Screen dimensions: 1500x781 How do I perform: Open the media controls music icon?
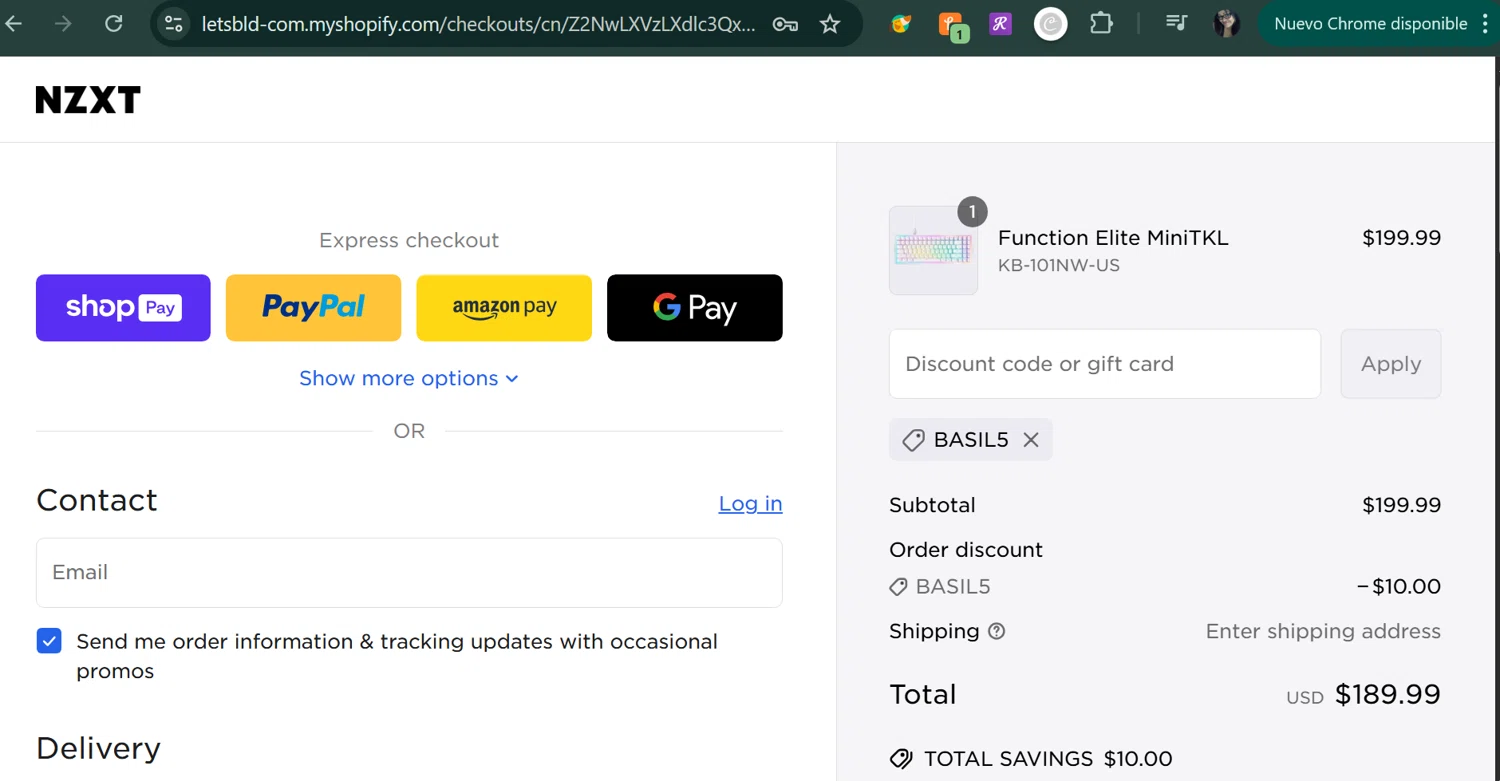(1176, 23)
